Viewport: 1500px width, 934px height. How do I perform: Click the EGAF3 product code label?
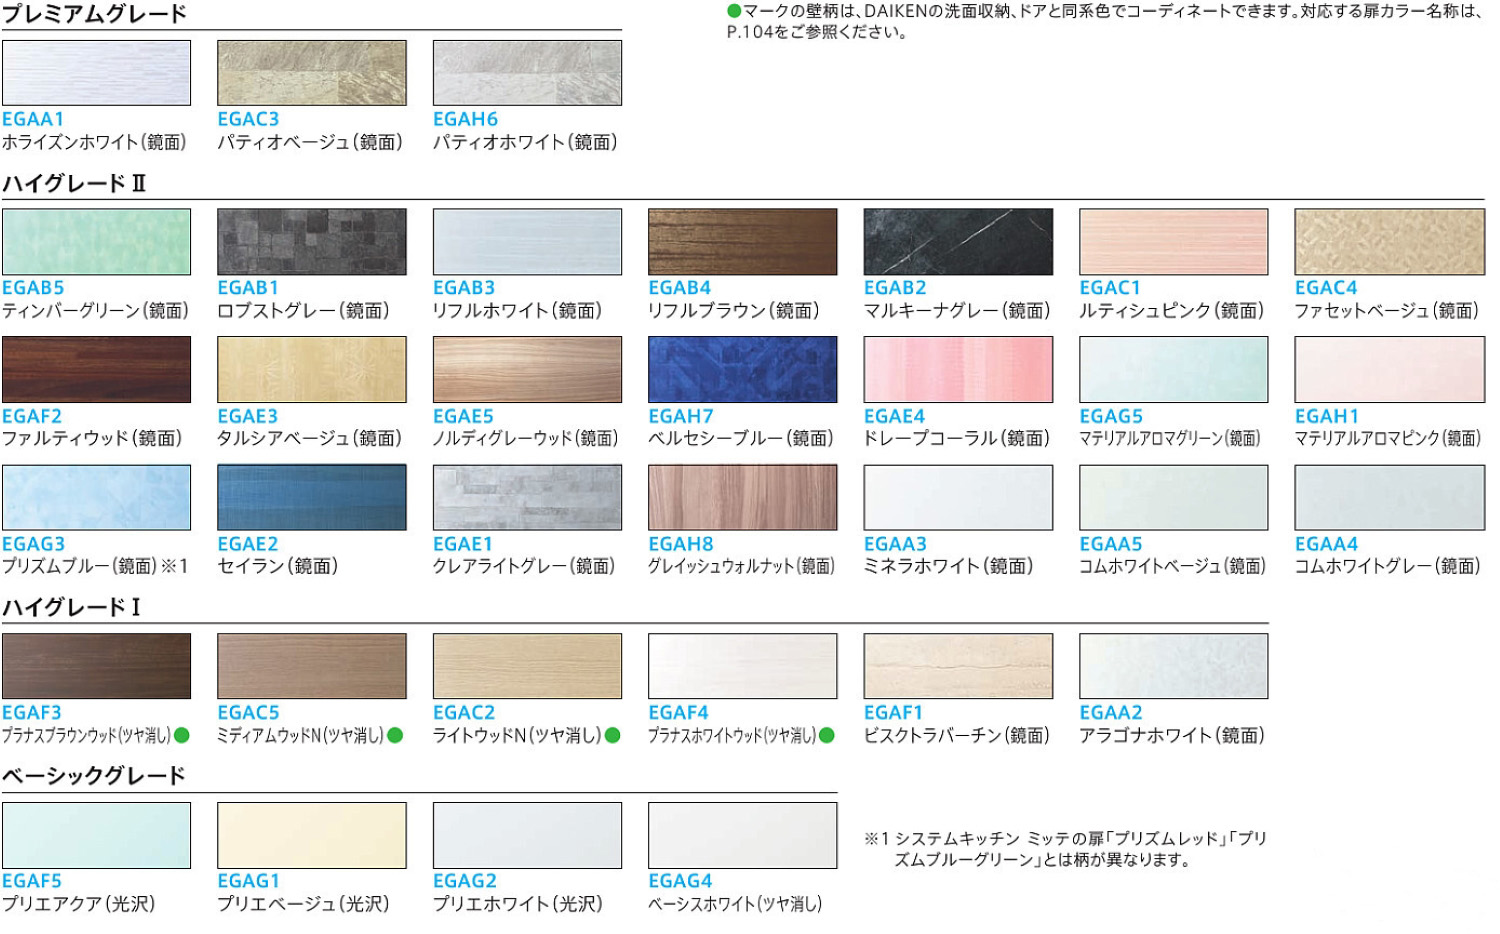coord(32,713)
